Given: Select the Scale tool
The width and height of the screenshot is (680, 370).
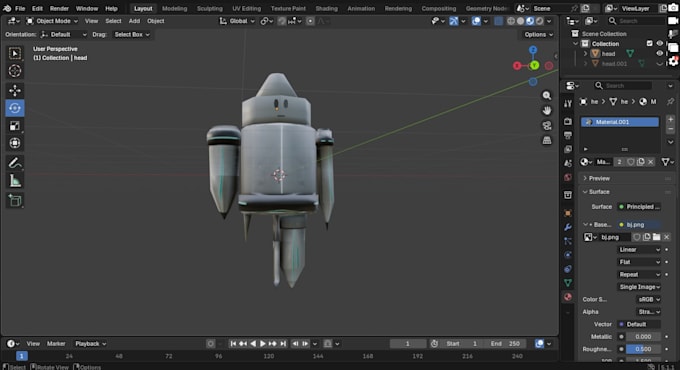Looking at the screenshot, I should coord(15,126).
